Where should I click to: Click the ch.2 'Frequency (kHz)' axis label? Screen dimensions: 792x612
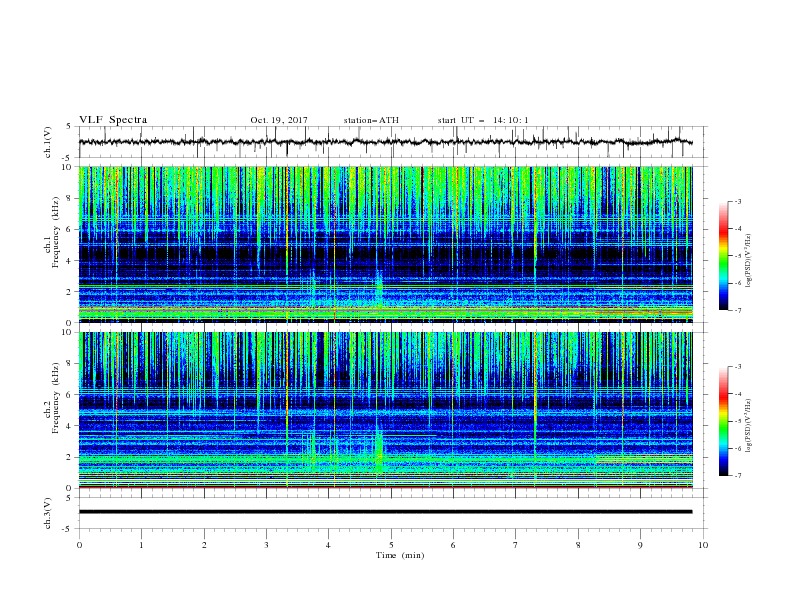click(x=57, y=398)
